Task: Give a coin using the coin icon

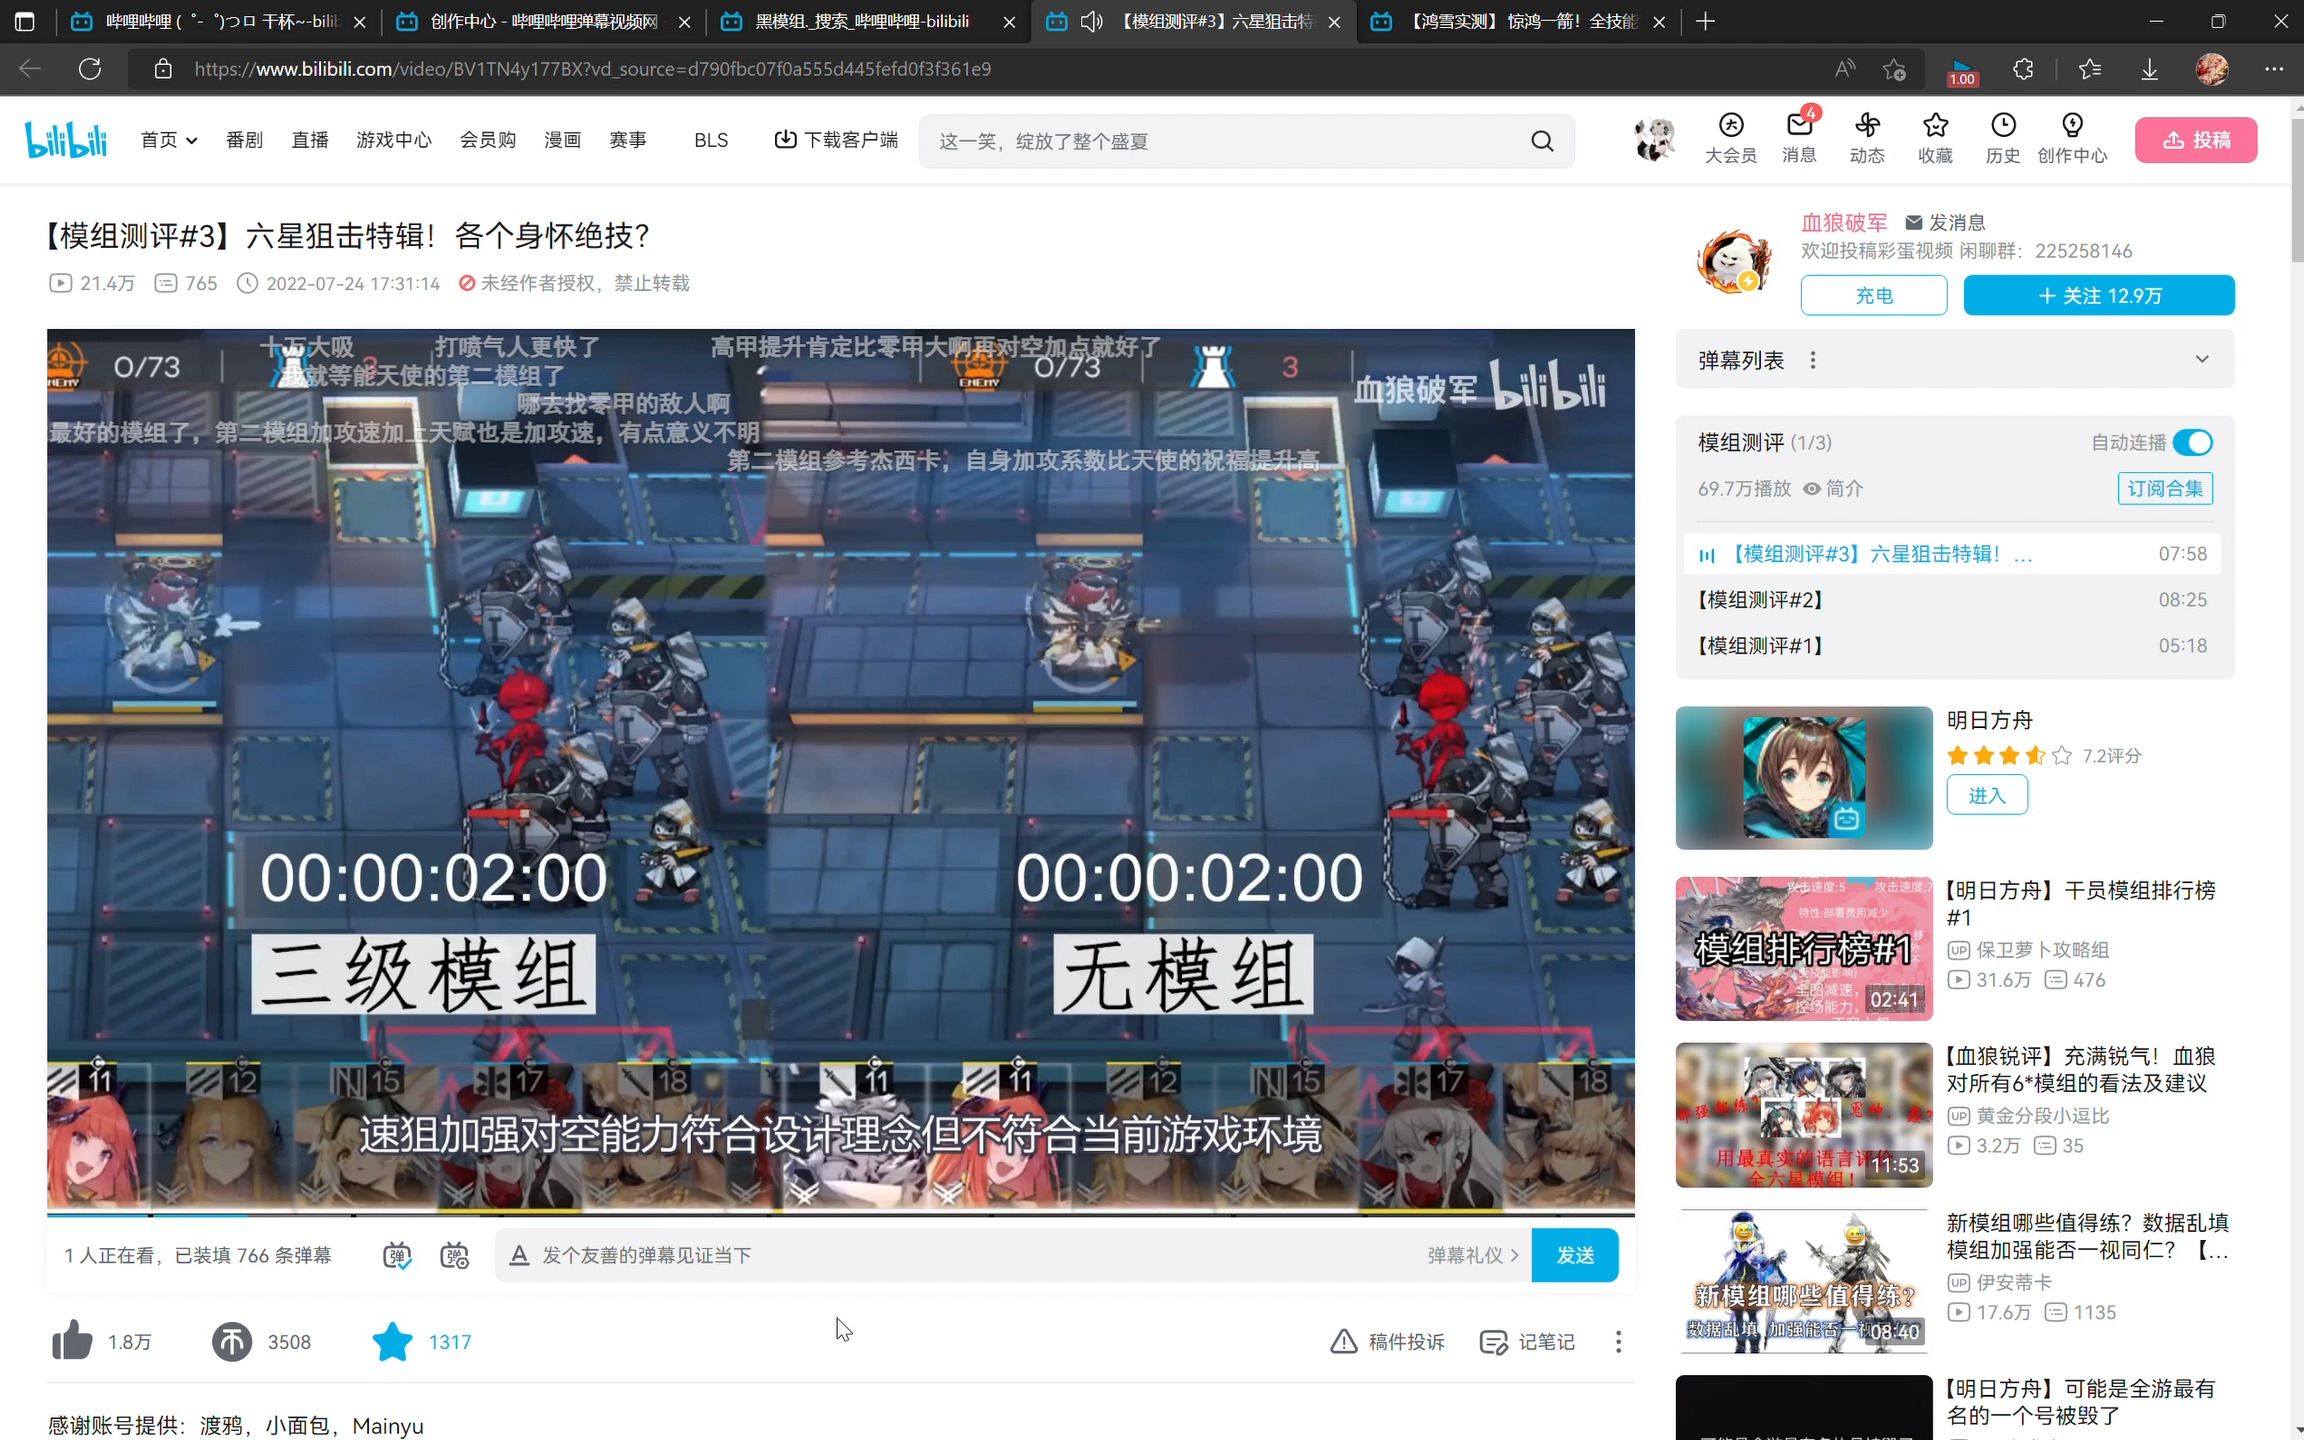Action: (x=232, y=1341)
